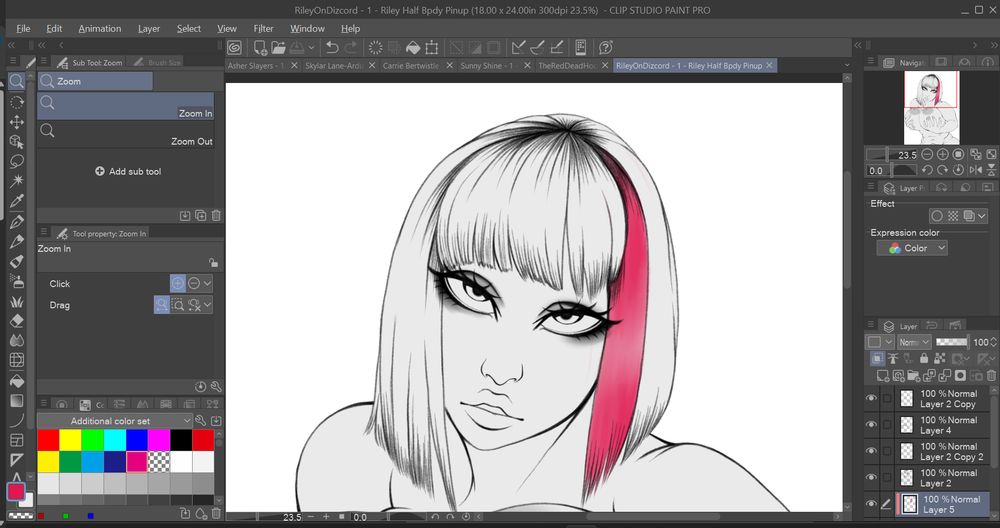Click the Navigator preview thumbnail
The height and width of the screenshot is (528, 1000).
tap(931, 107)
